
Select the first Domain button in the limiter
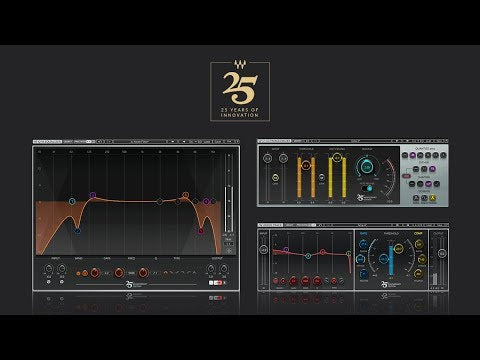416,198
